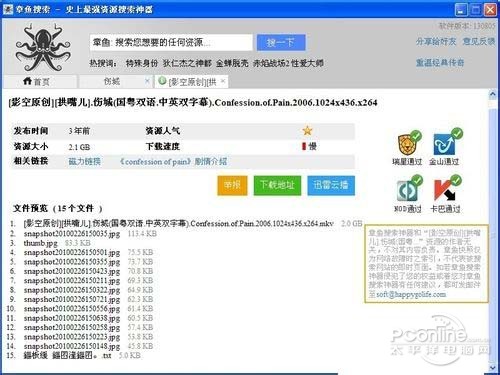Switch to the 首页 tab
The height and width of the screenshot is (375, 500).
click(40, 82)
